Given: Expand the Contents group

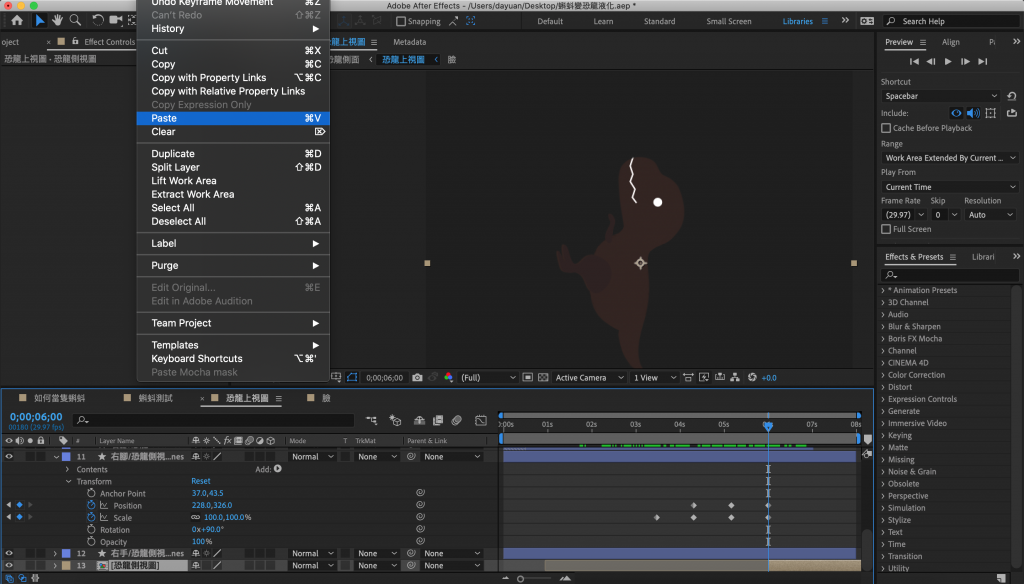Looking at the screenshot, I should (67, 469).
